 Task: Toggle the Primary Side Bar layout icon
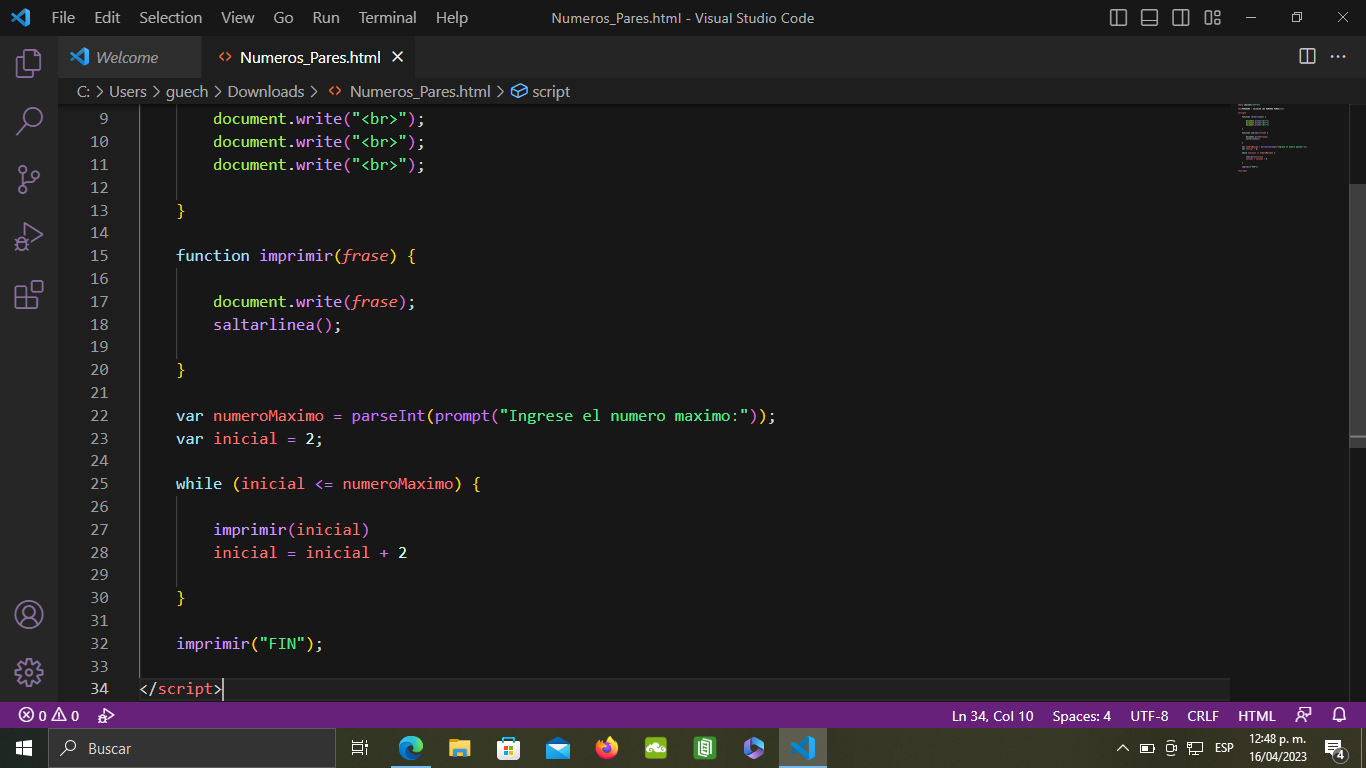coord(1119,17)
